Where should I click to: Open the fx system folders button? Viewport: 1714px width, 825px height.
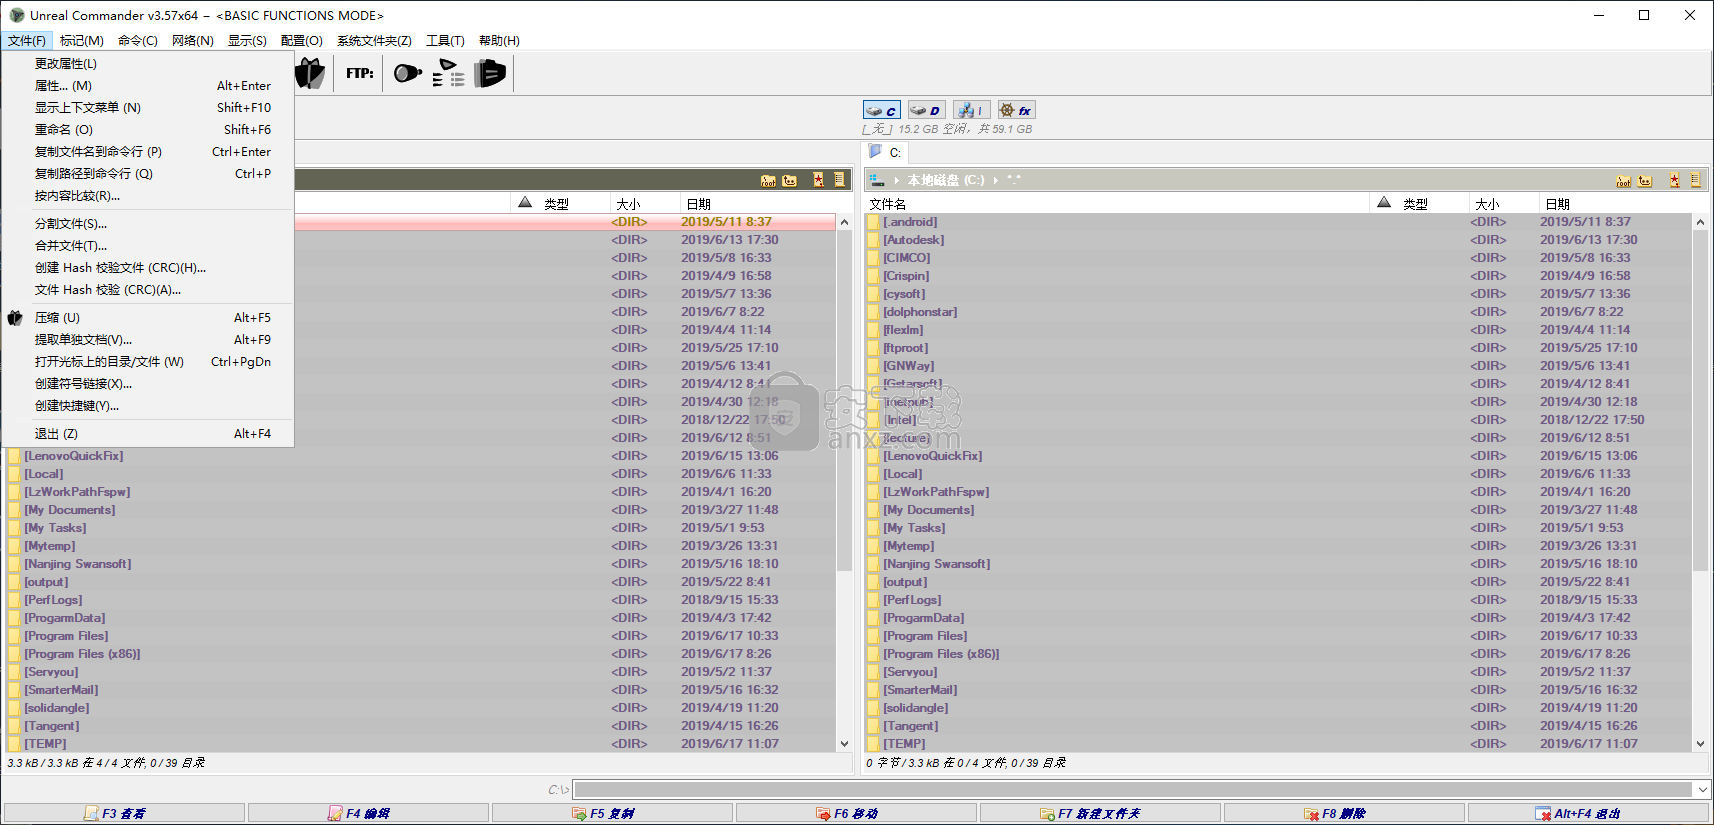point(1015,111)
